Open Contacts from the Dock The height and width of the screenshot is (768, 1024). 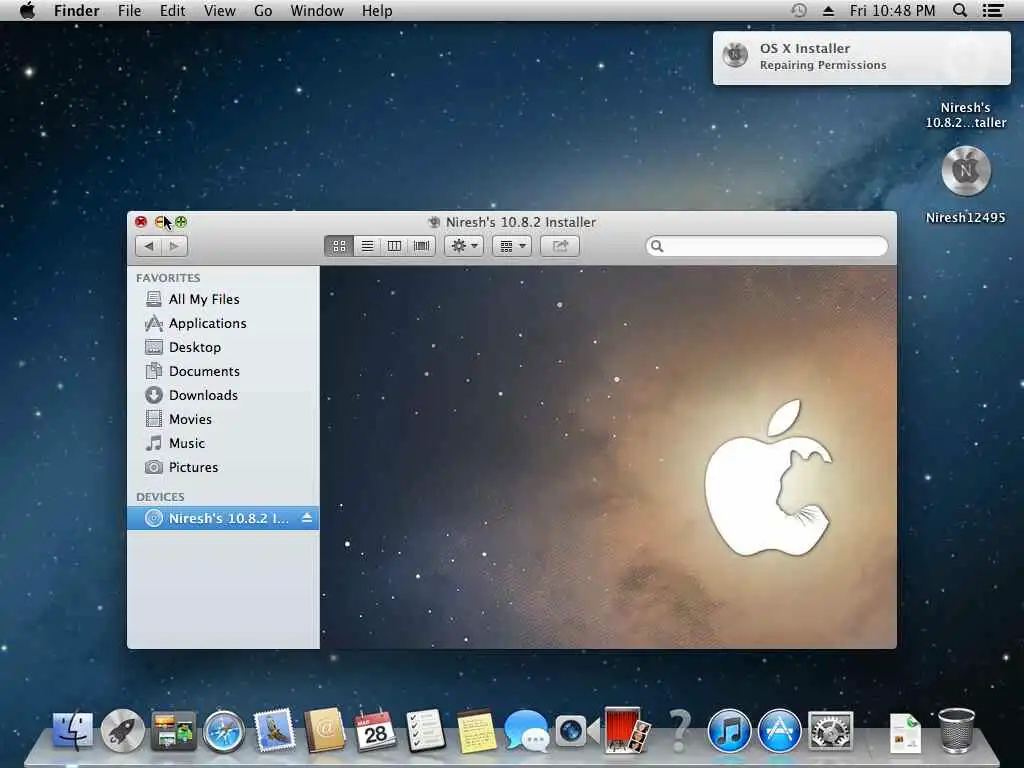coord(324,730)
